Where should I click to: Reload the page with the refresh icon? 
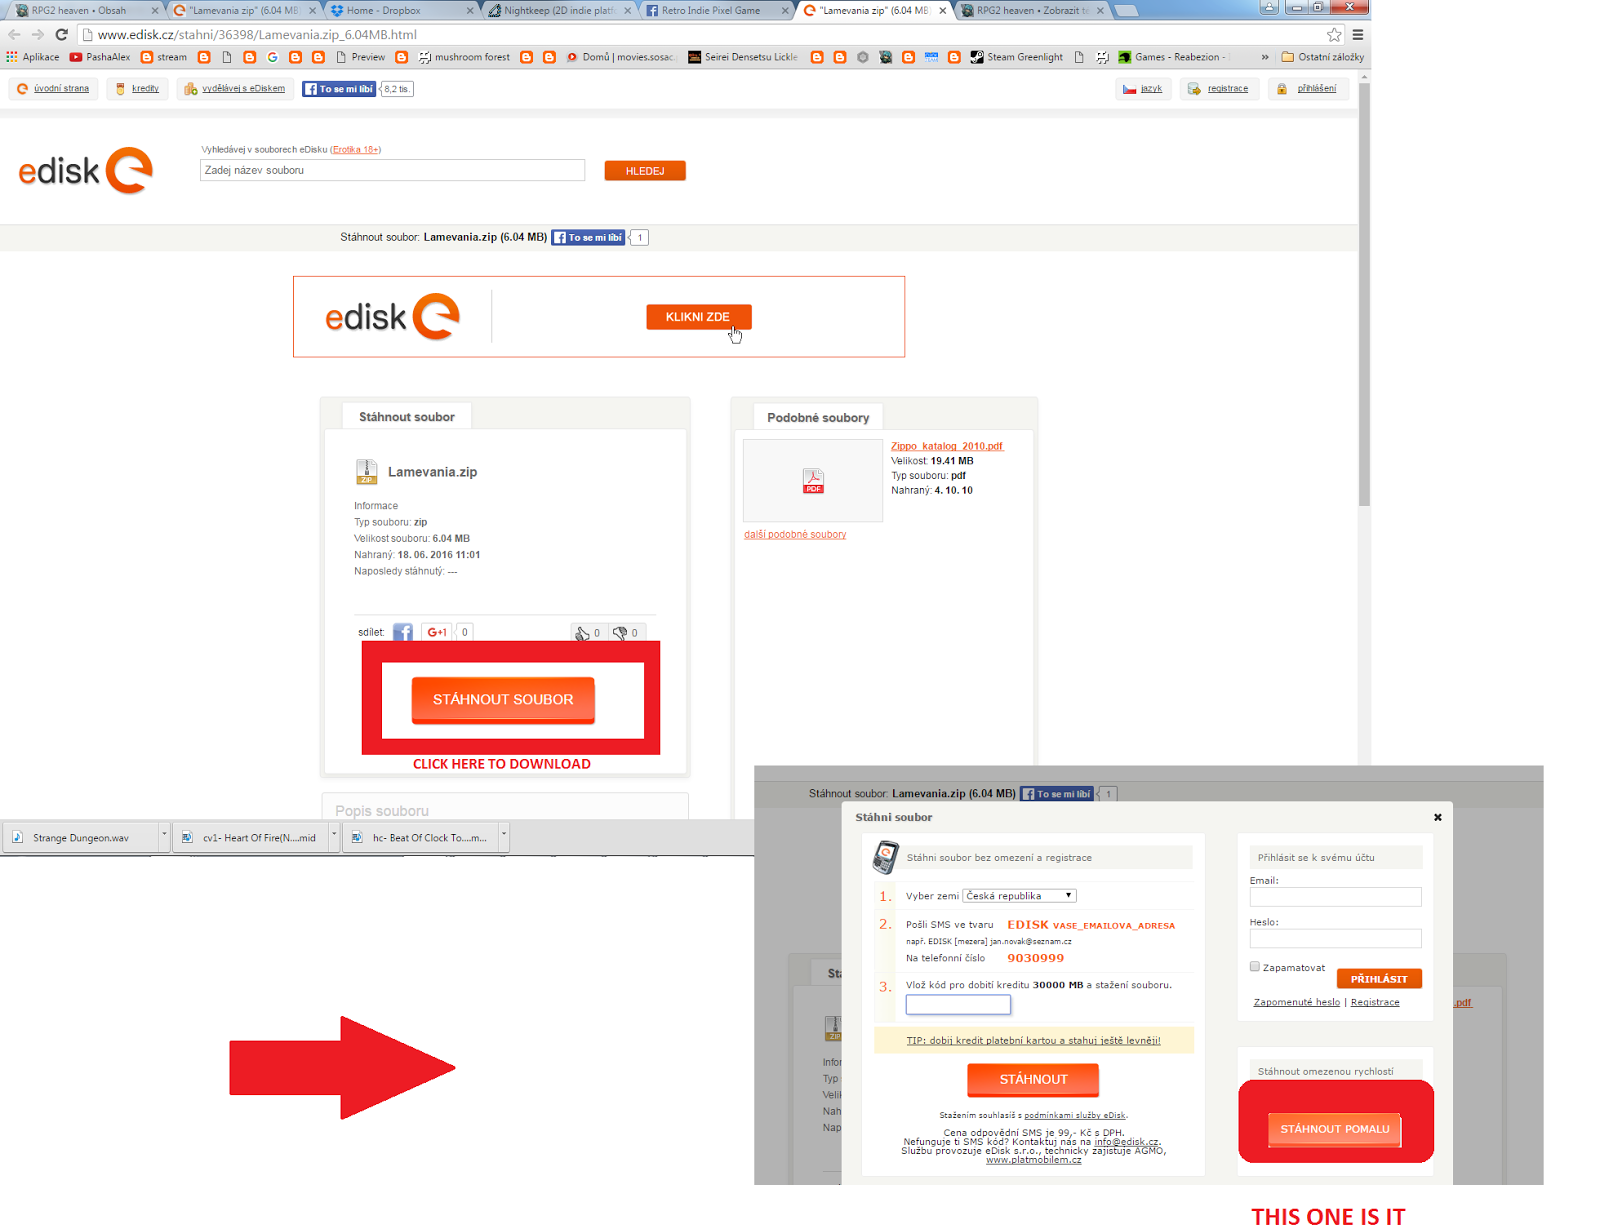pyautogui.click(x=62, y=34)
